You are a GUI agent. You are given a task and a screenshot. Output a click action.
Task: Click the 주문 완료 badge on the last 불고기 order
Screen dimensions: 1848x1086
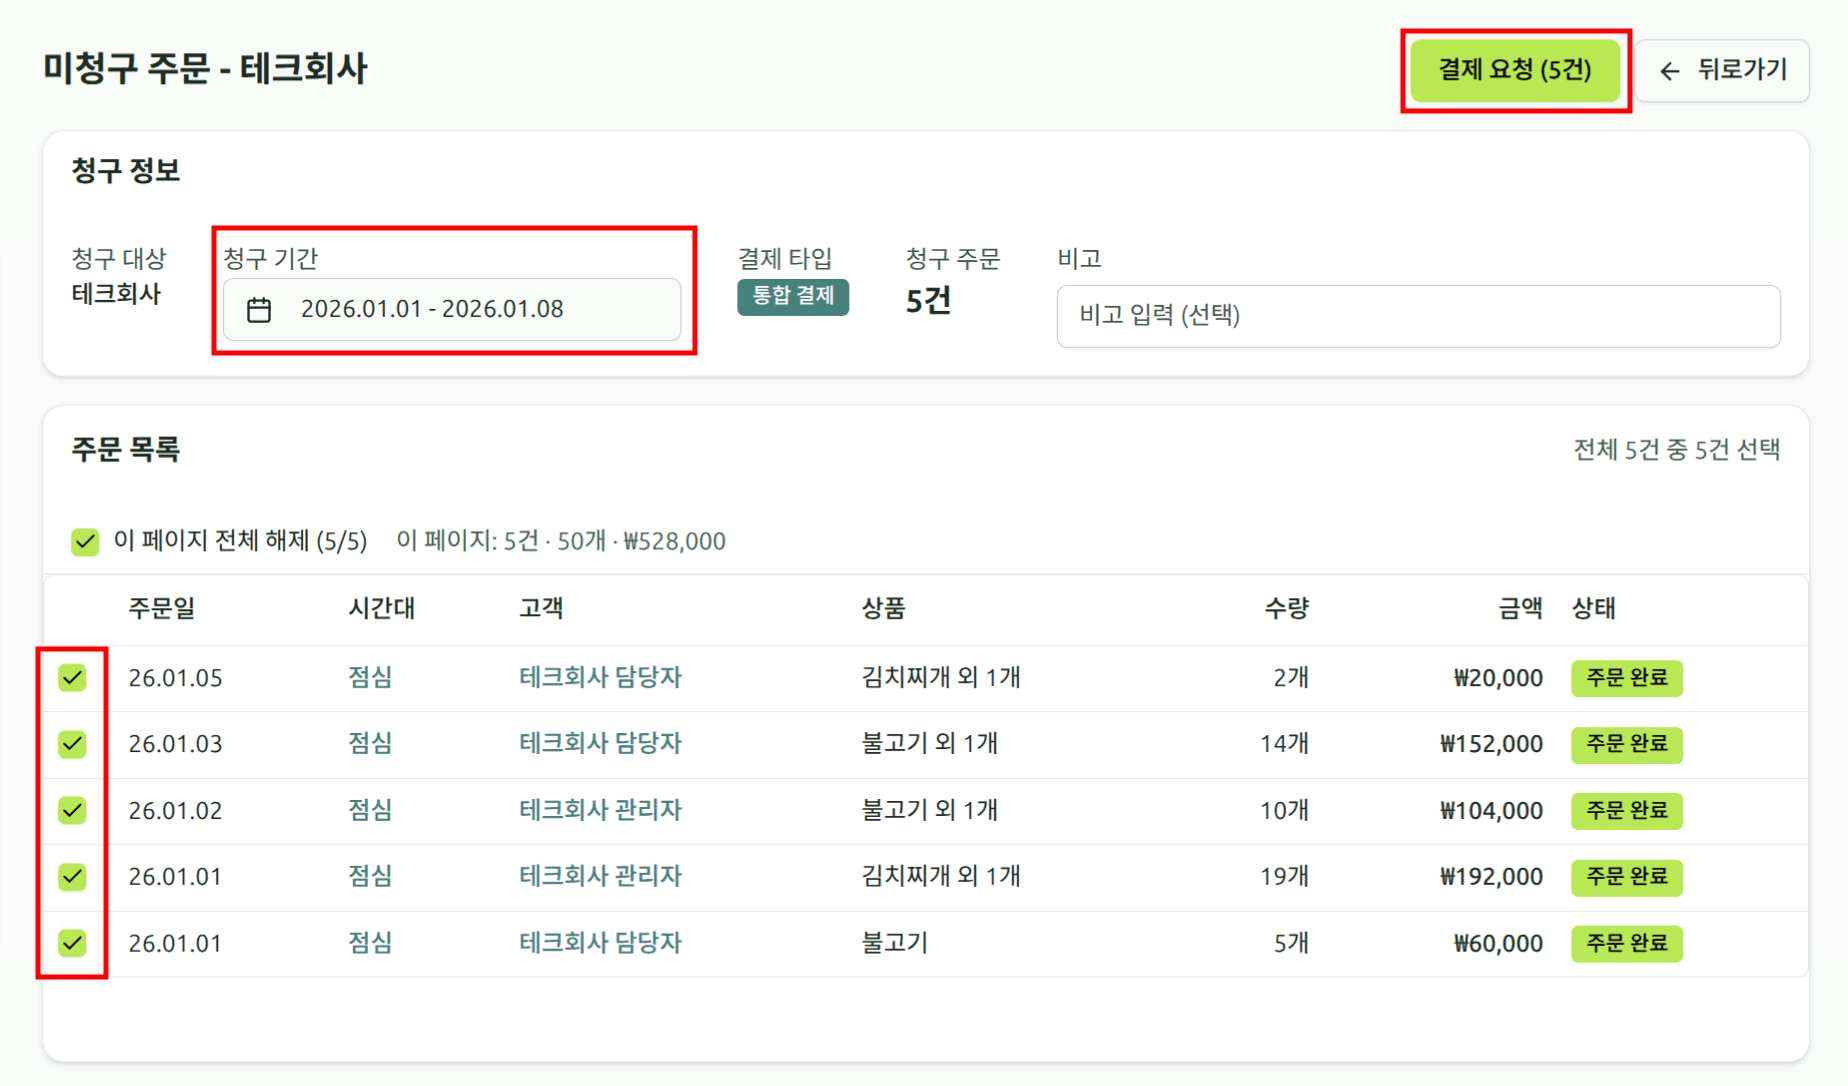click(x=1626, y=943)
